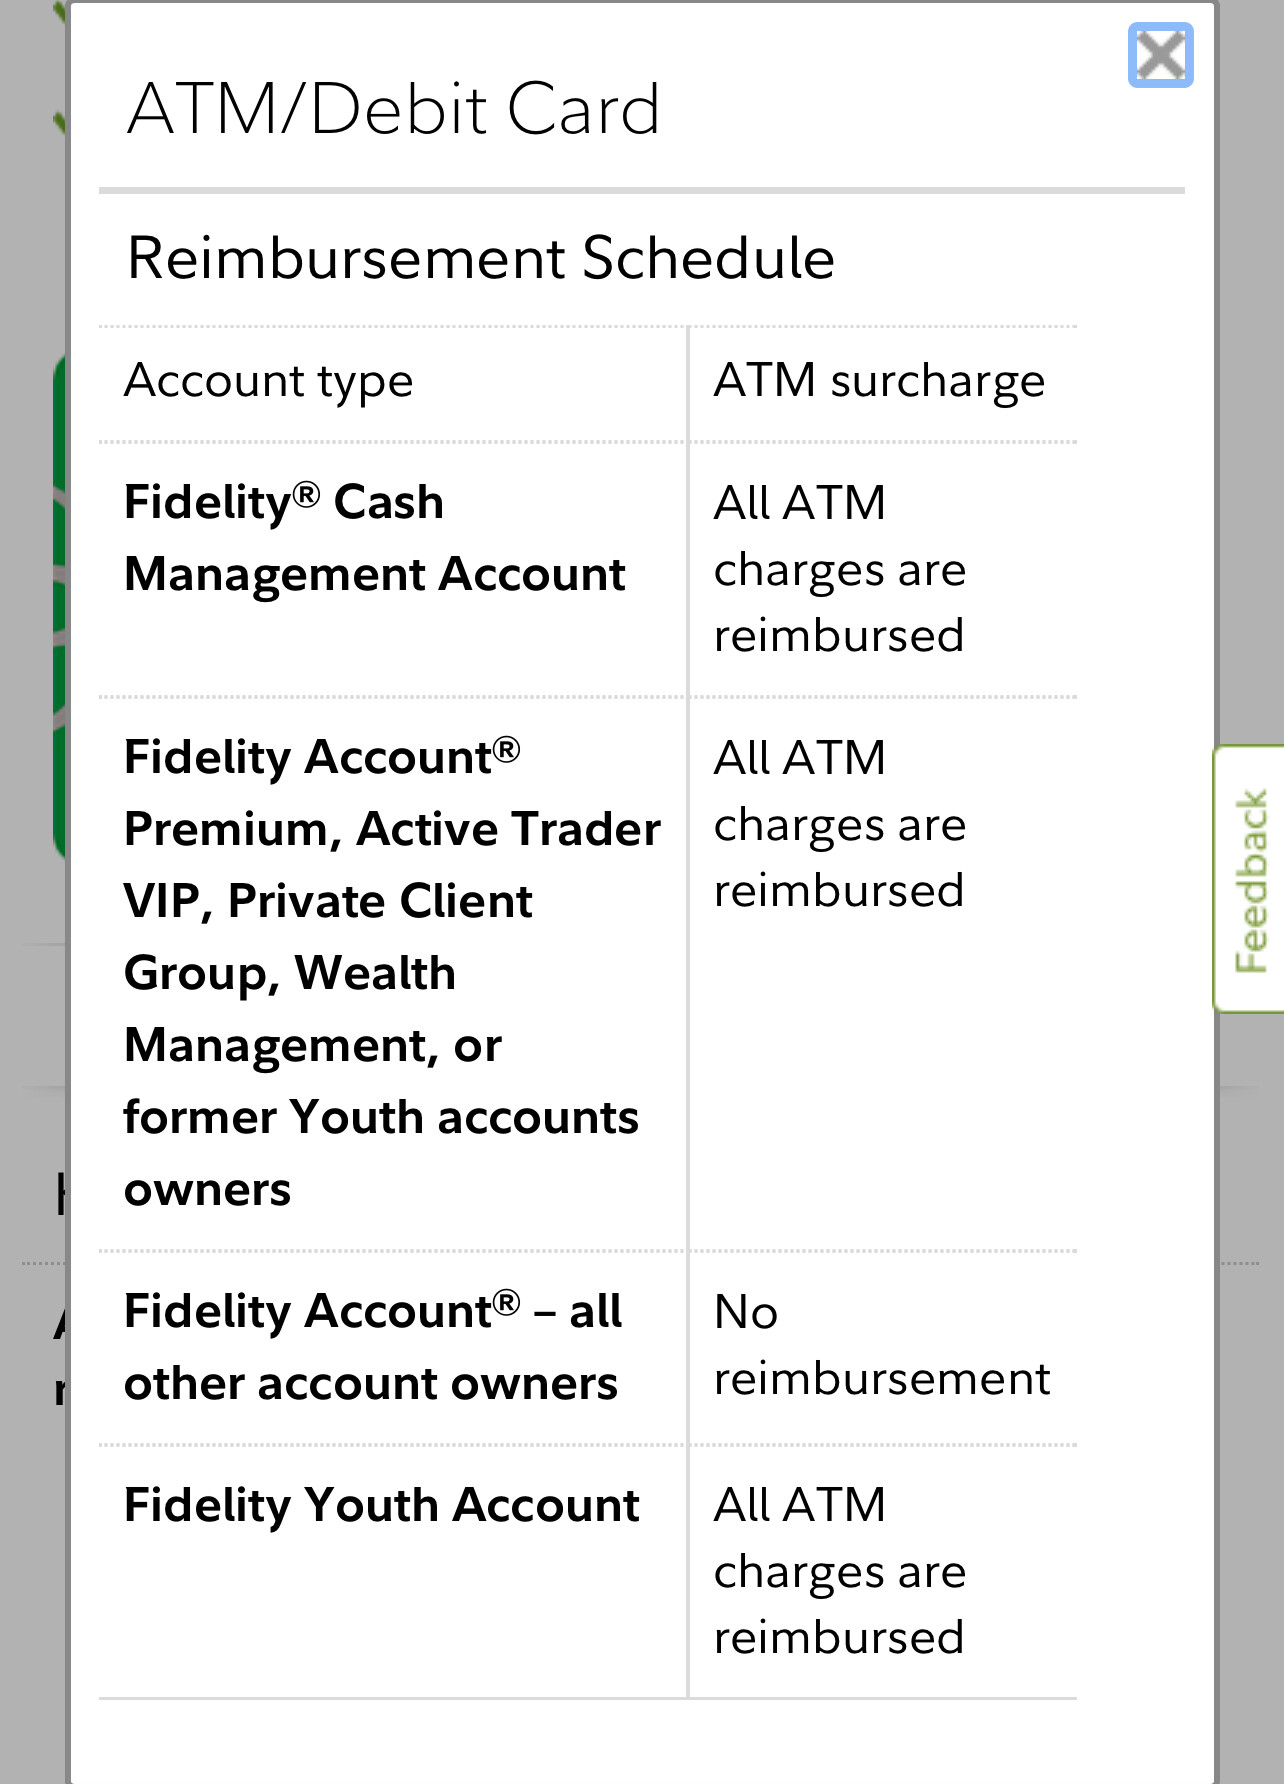
Task: Click the No reimbursement cell
Action: click(x=881, y=1345)
